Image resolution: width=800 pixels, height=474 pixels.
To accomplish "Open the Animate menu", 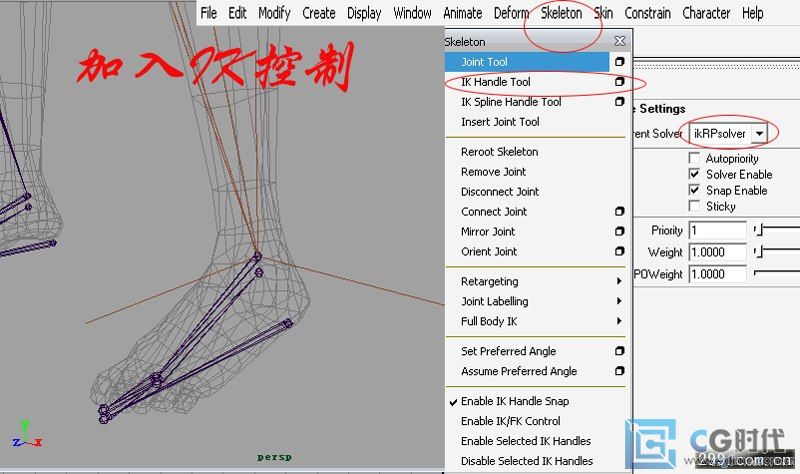I will [x=462, y=13].
